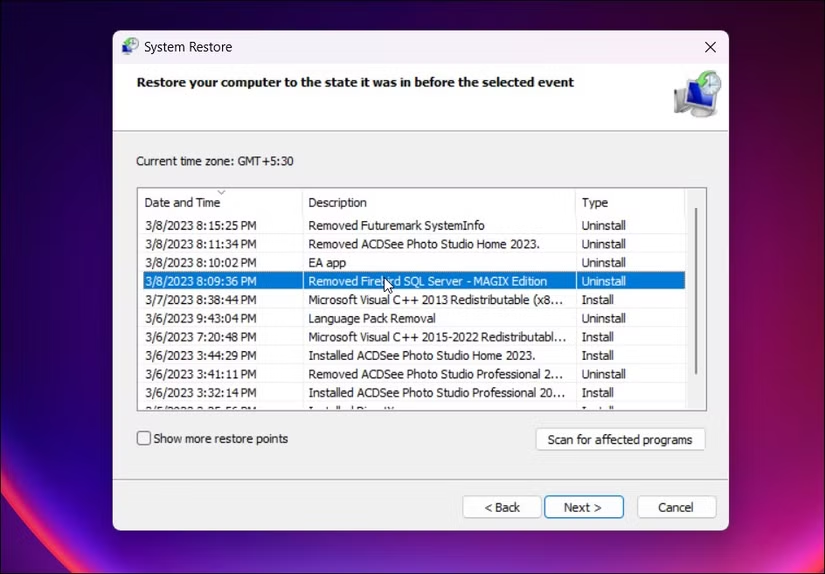The image size is (825, 574).
Task: Click date 3/6/2023 3:41:11 PM cell
Action: [201, 374]
